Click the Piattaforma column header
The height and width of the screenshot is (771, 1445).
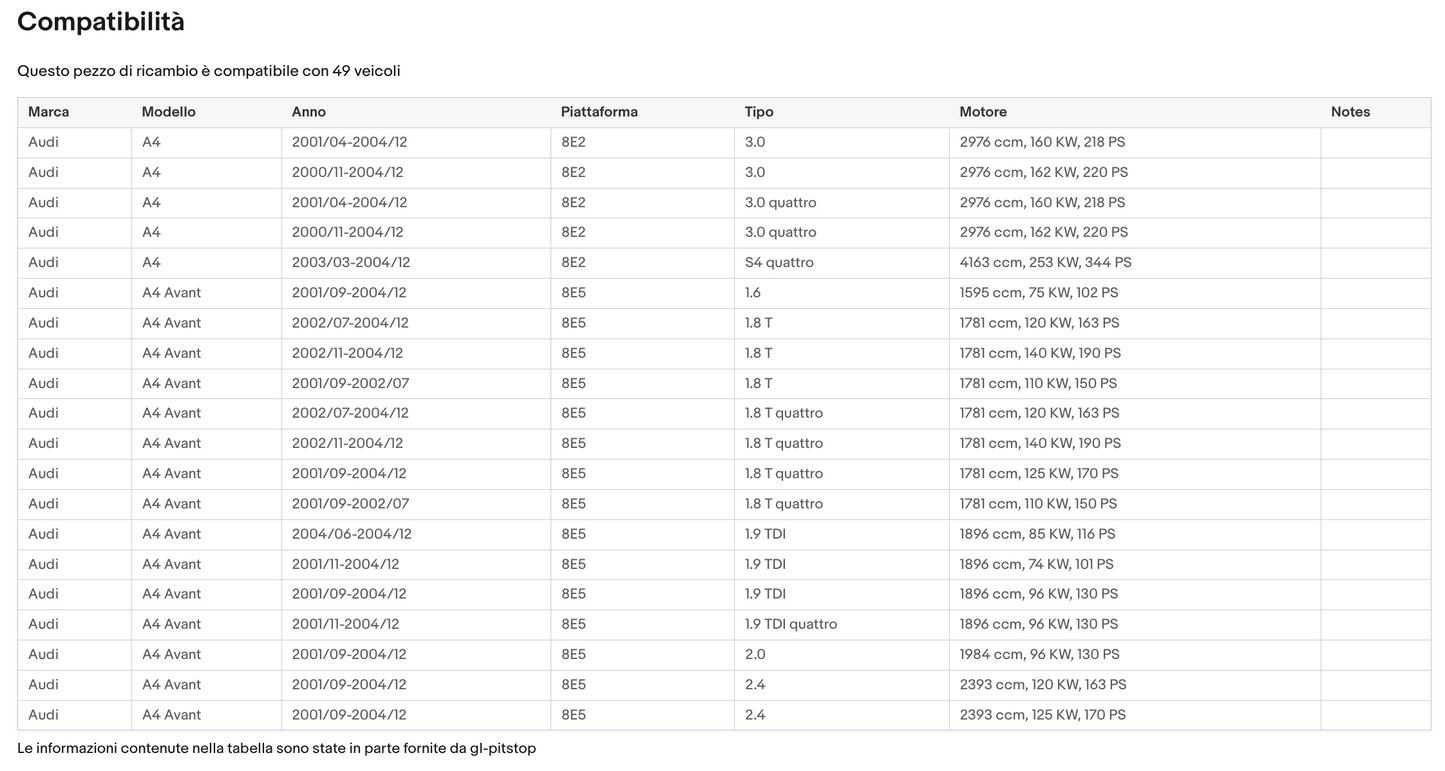pos(642,112)
